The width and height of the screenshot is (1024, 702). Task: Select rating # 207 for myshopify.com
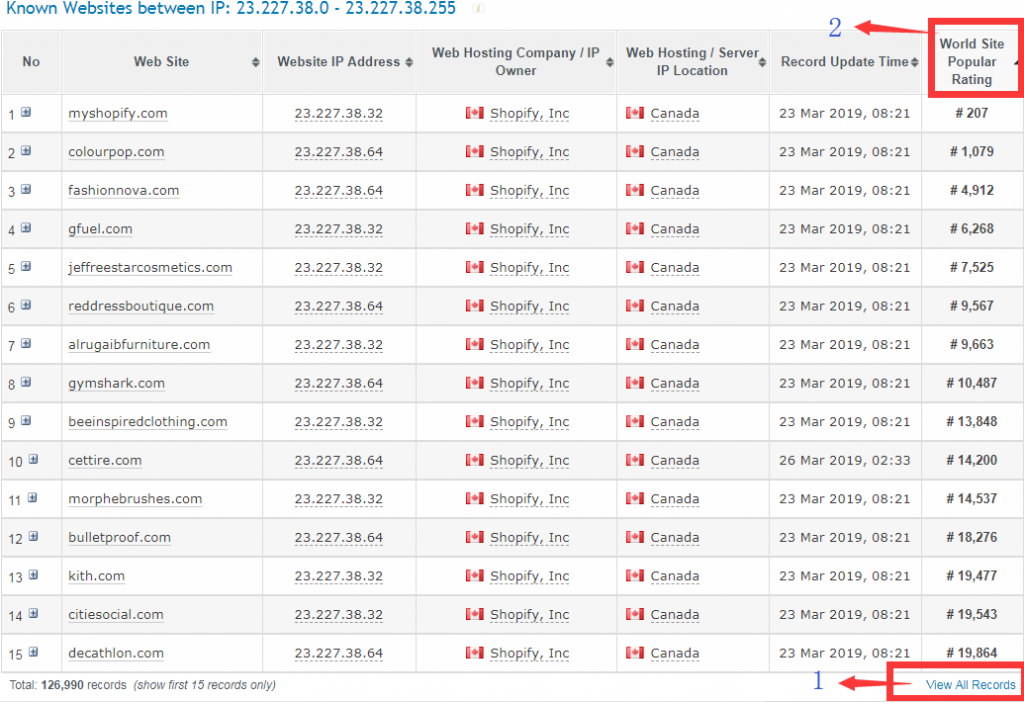pyautogui.click(x=972, y=112)
